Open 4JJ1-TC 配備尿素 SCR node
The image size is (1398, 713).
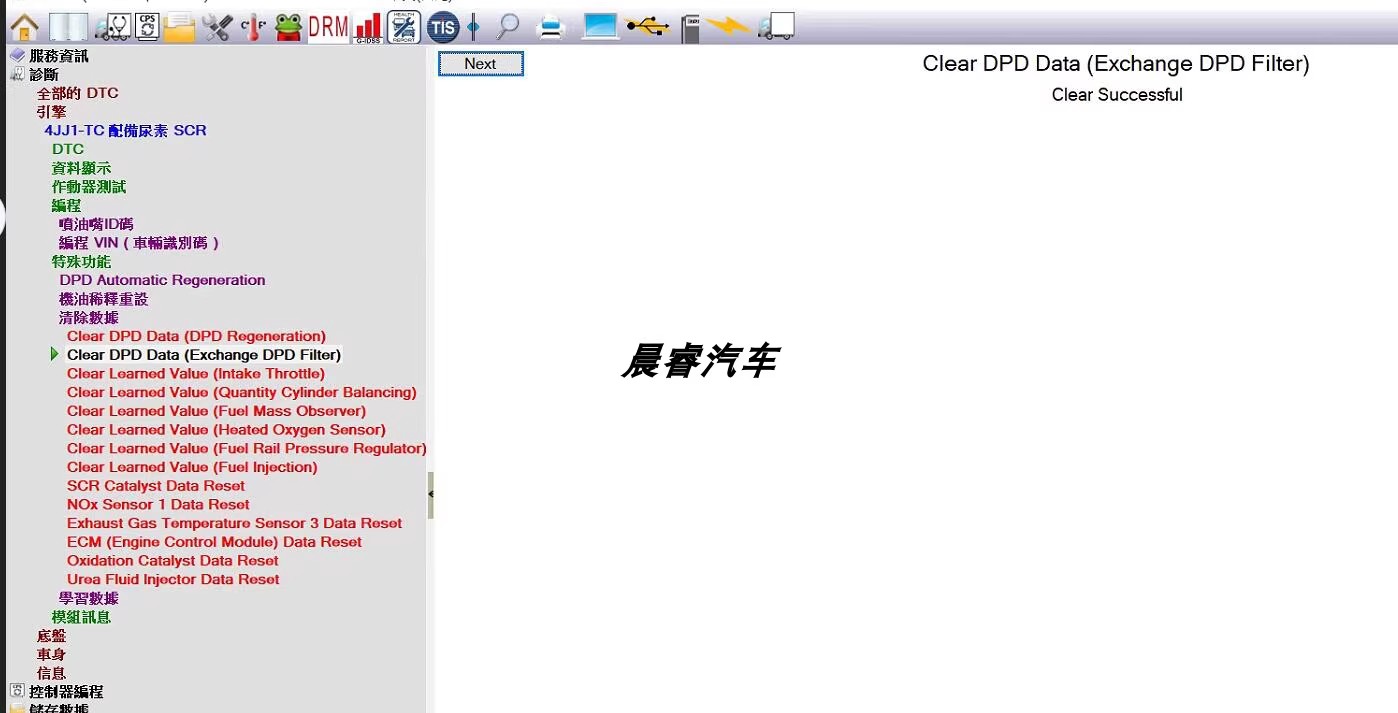[126, 131]
